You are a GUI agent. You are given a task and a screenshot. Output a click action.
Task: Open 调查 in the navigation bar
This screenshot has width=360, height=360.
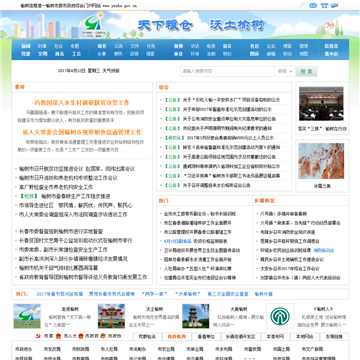pos(151,54)
